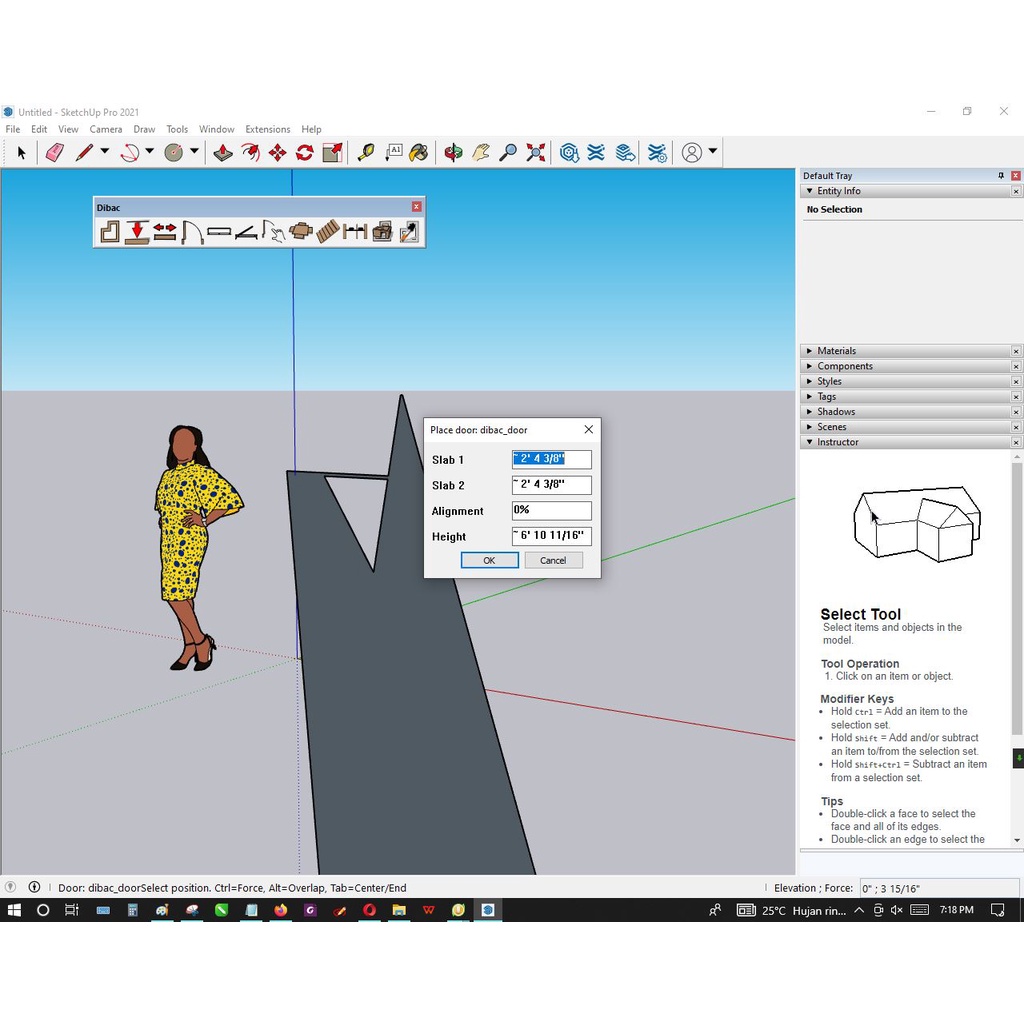This screenshot has width=1024, height=1024.
Task: Expand the Scenes panel
Action: (x=810, y=427)
